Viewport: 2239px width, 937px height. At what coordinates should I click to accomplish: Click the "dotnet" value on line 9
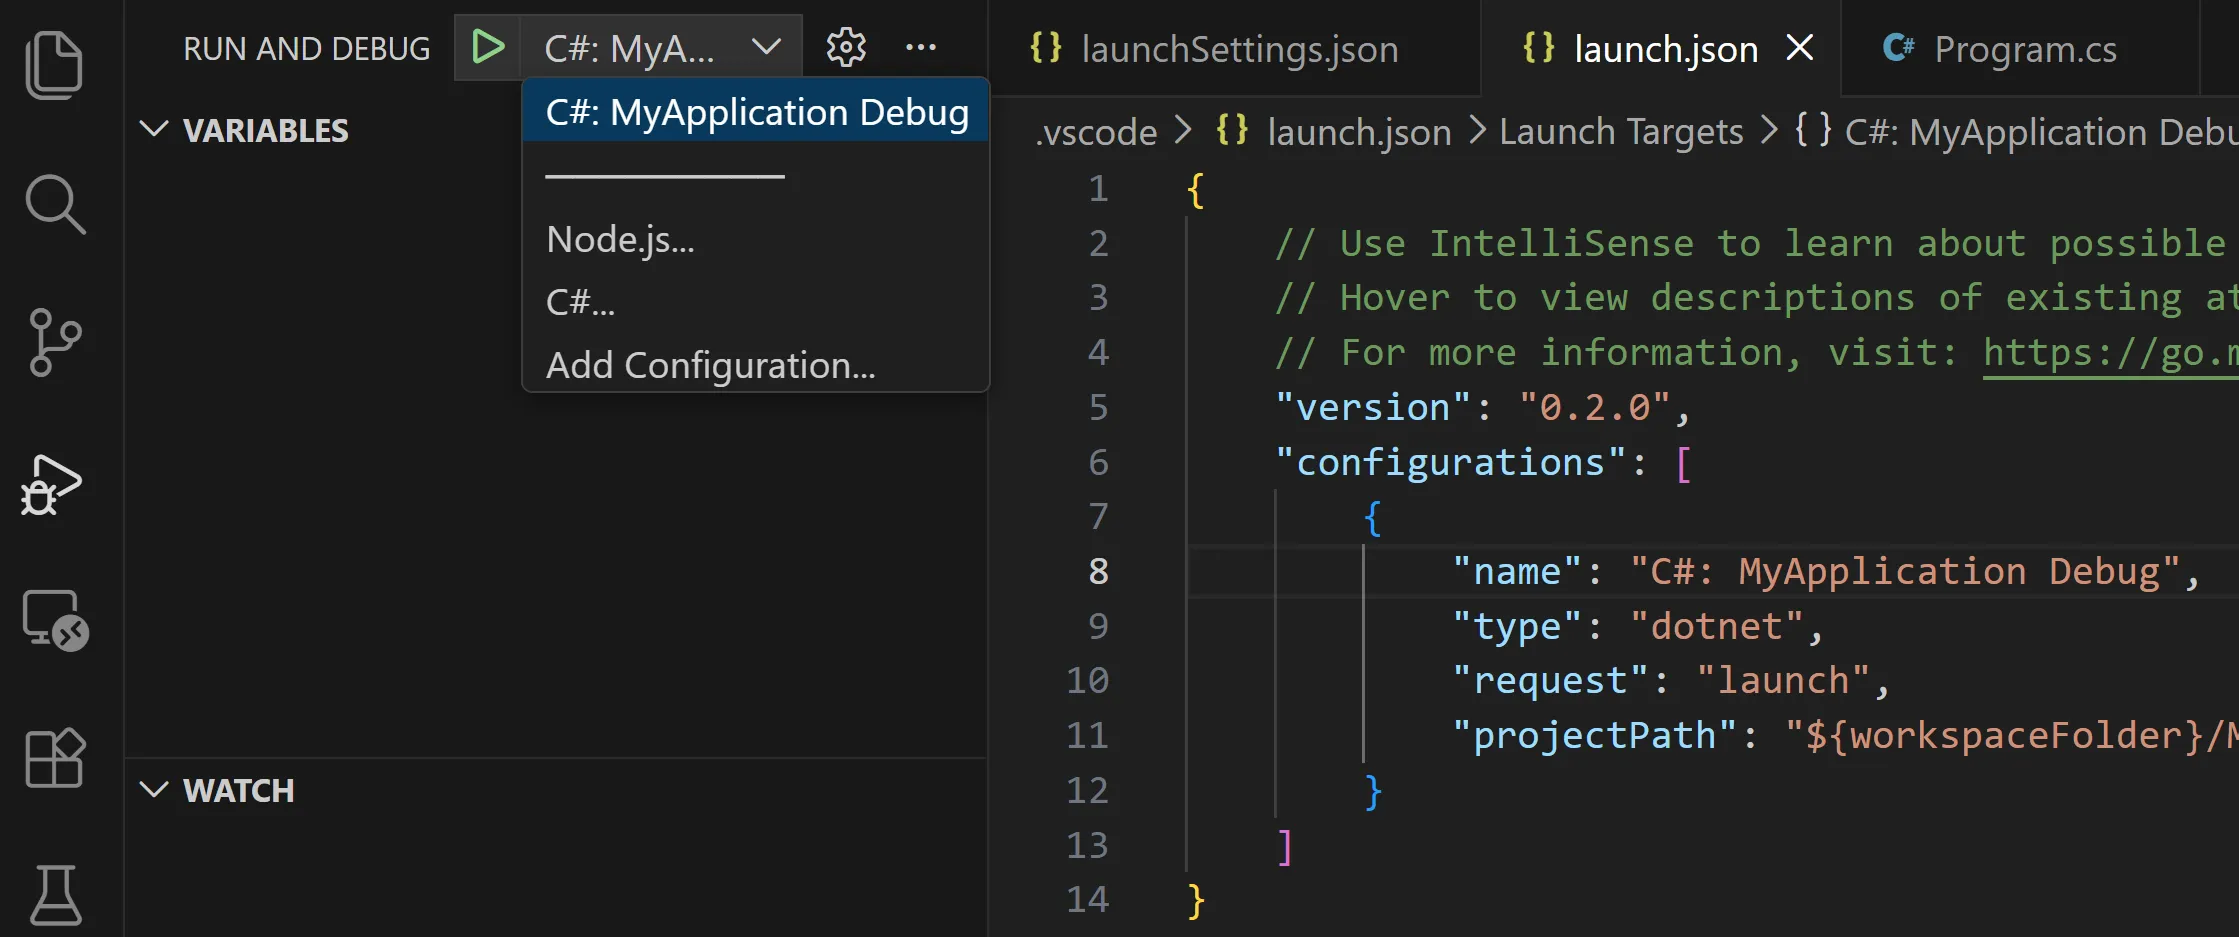(1716, 626)
